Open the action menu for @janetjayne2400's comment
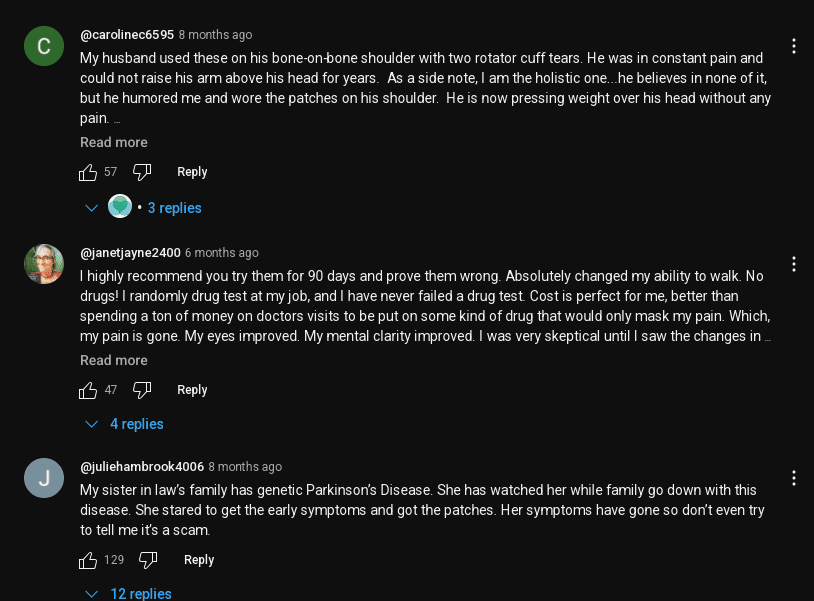Screen dimensions: 814x601 click(793, 264)
